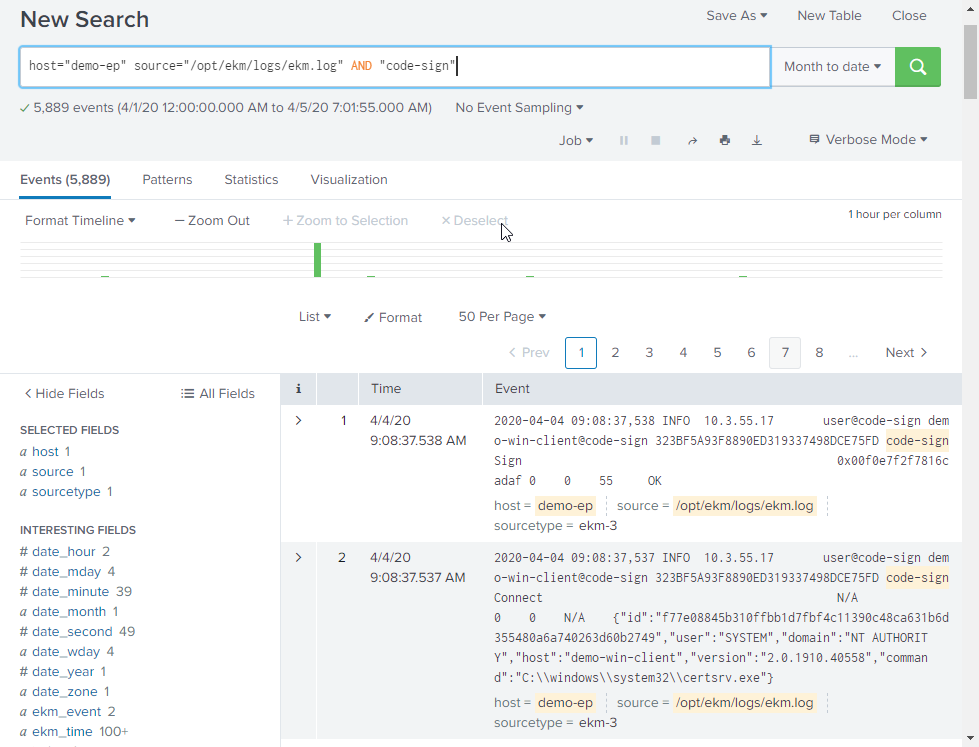Print search results

point(724,141)
